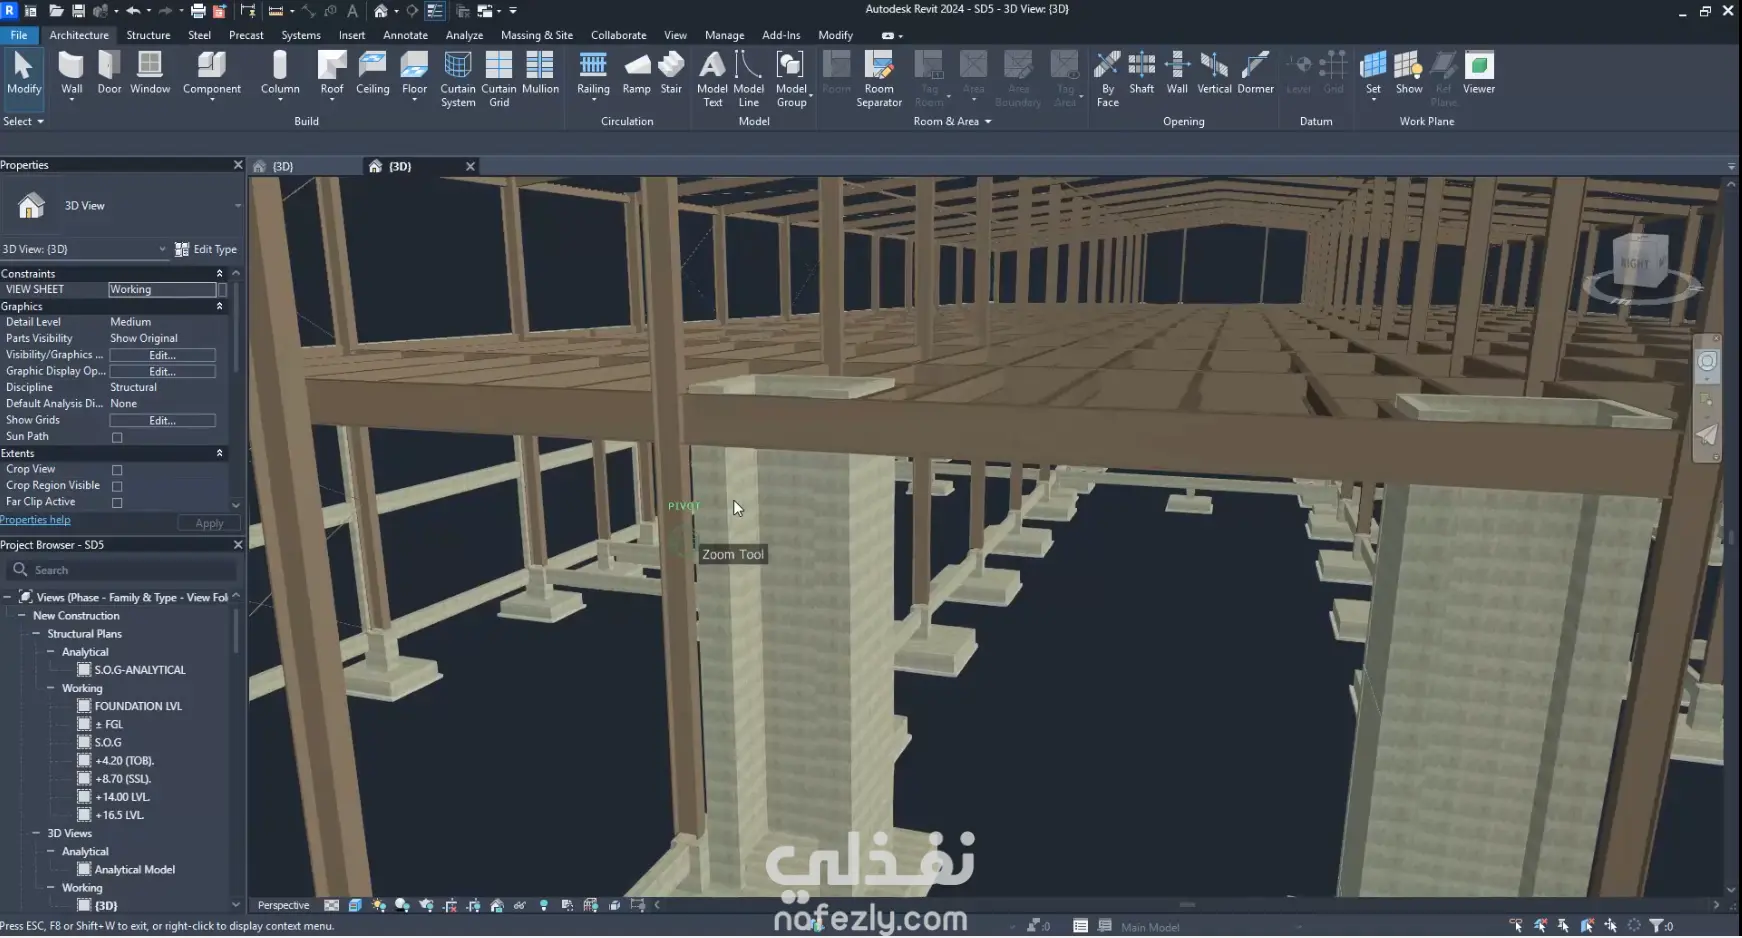Select the Model Text tool
Image resolution: width=1742 pixels, height=938 pixels.
click(x=712, y=79)
